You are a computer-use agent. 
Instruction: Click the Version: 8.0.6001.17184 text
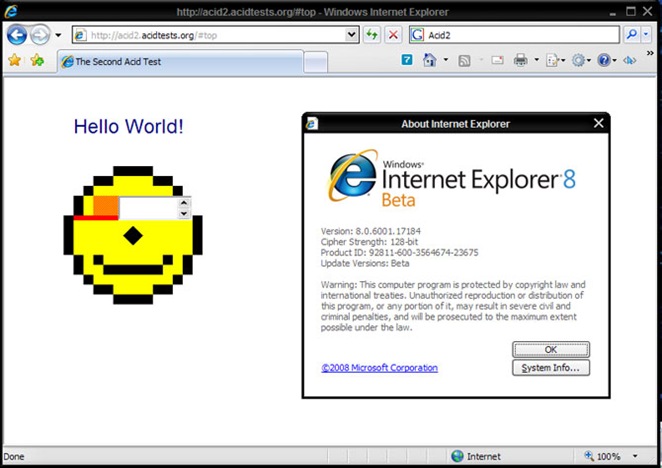tap(371, 231)
